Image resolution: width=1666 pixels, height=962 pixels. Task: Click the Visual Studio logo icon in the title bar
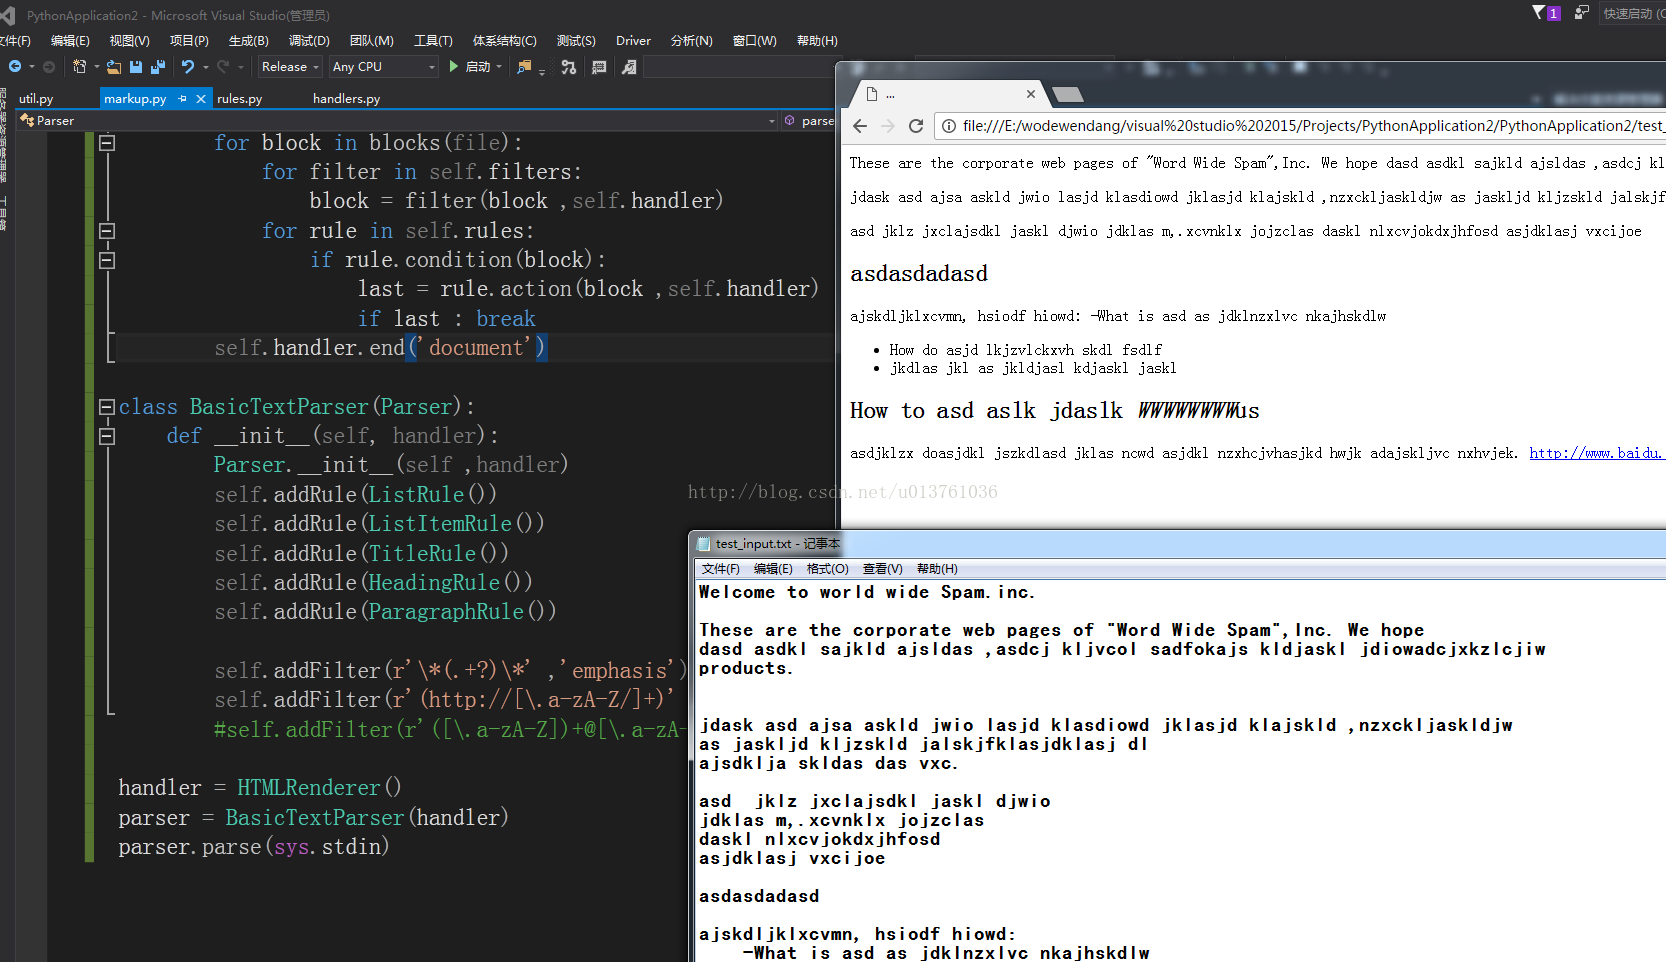pyautogui.click(x=8, y=15)
